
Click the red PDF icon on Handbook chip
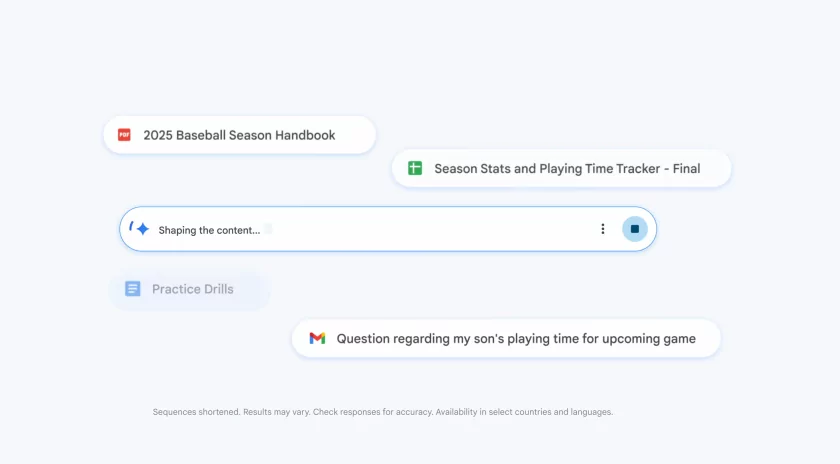pos(124,135)
